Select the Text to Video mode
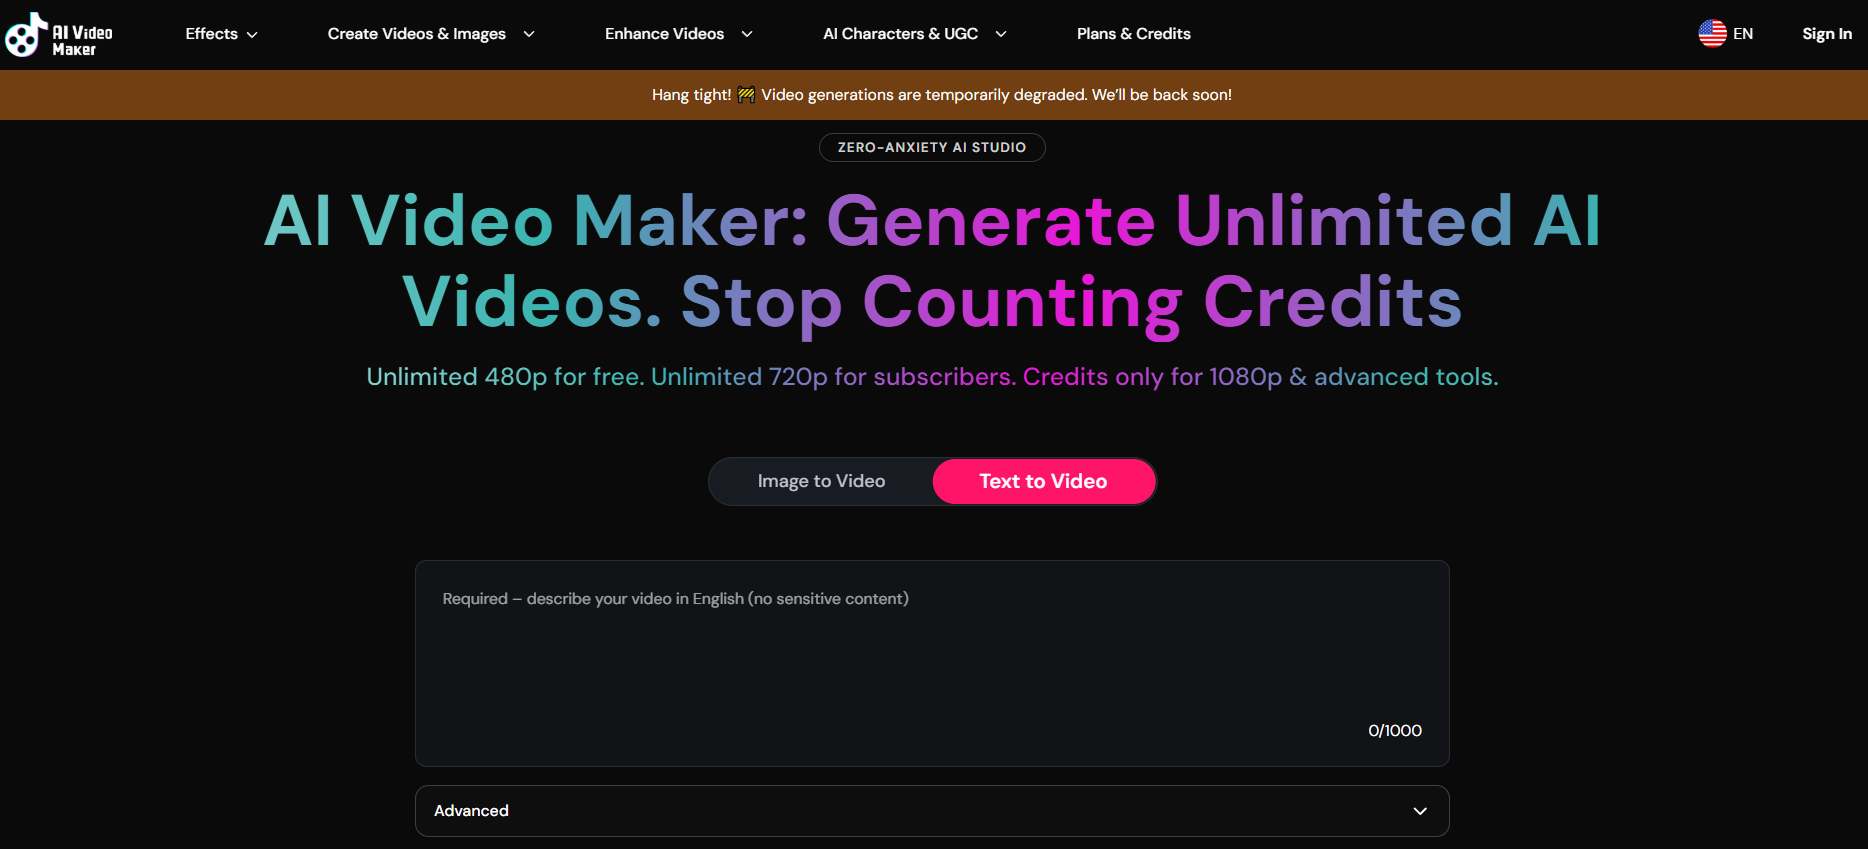 (x=1043, y=481)
